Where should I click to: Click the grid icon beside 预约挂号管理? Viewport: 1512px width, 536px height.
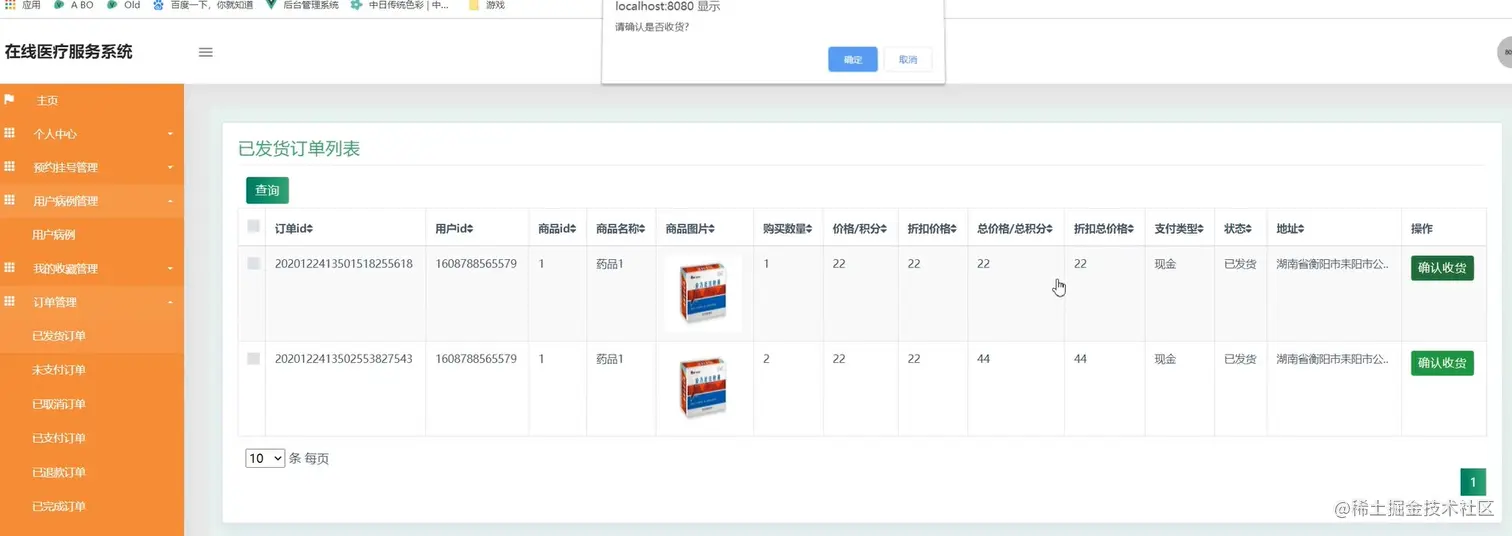pos(9,167)
